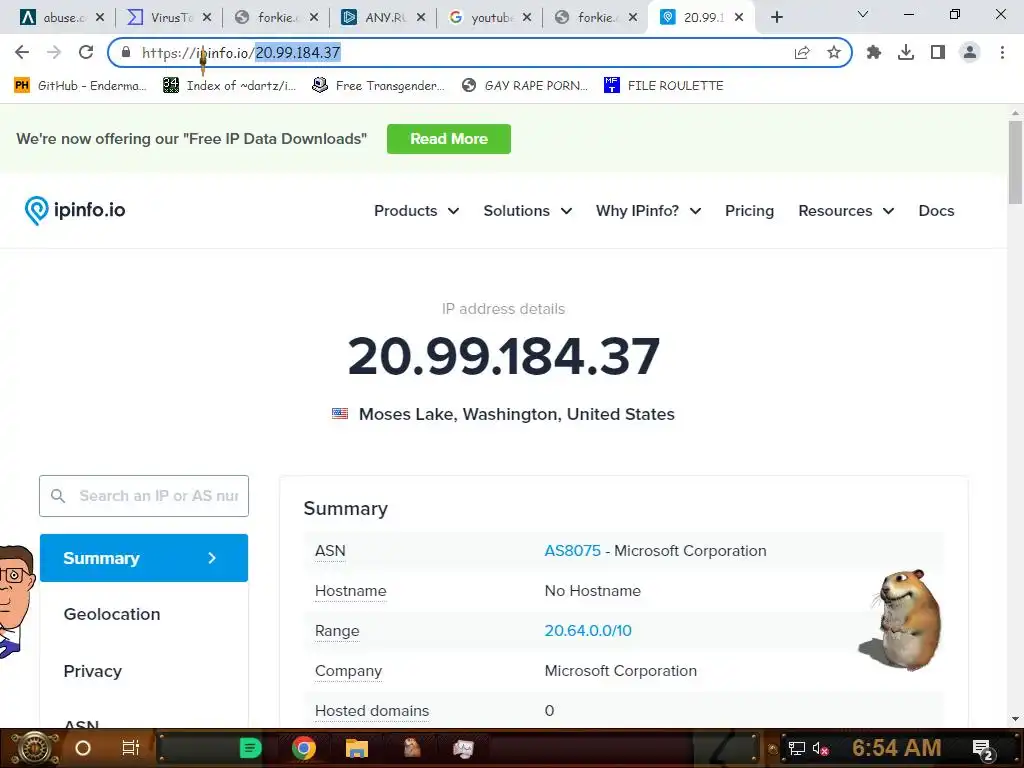Image resolution: width=1024 pixels, height=768 pixels.
Task: Open the downloads icon in toolbar
Action: pyautogui.click(x=906, y=52)
